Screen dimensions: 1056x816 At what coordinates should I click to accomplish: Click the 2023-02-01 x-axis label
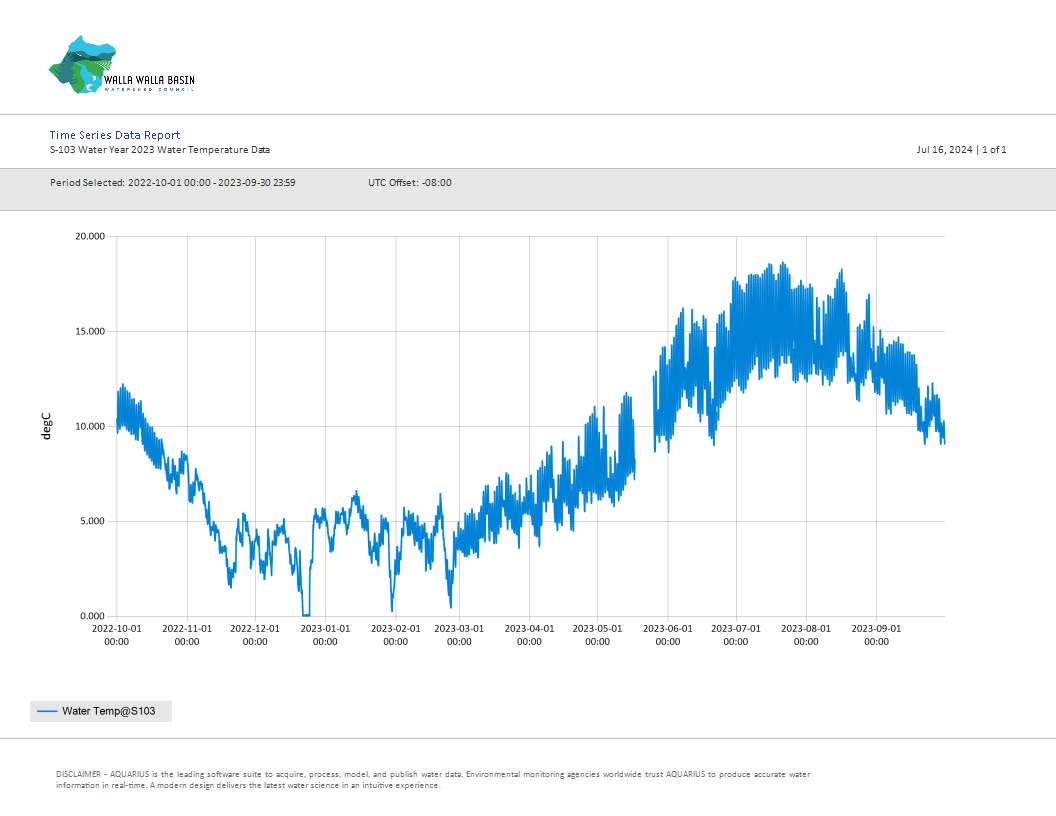point(395,635)
